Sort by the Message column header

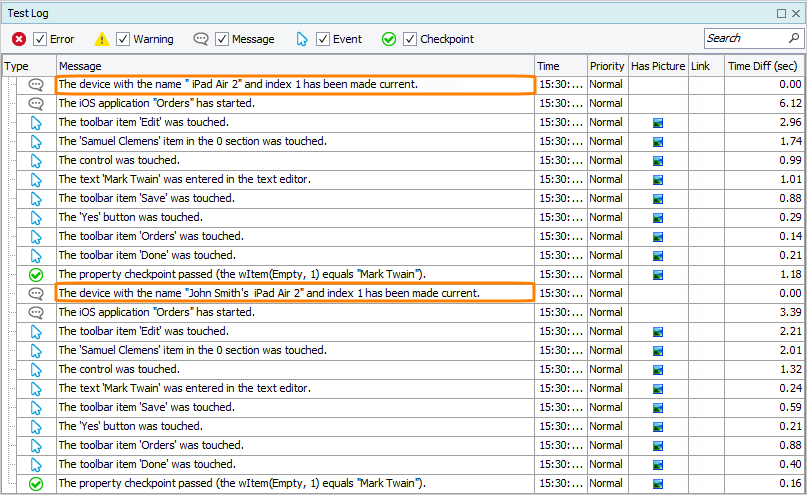pos(295,66)
